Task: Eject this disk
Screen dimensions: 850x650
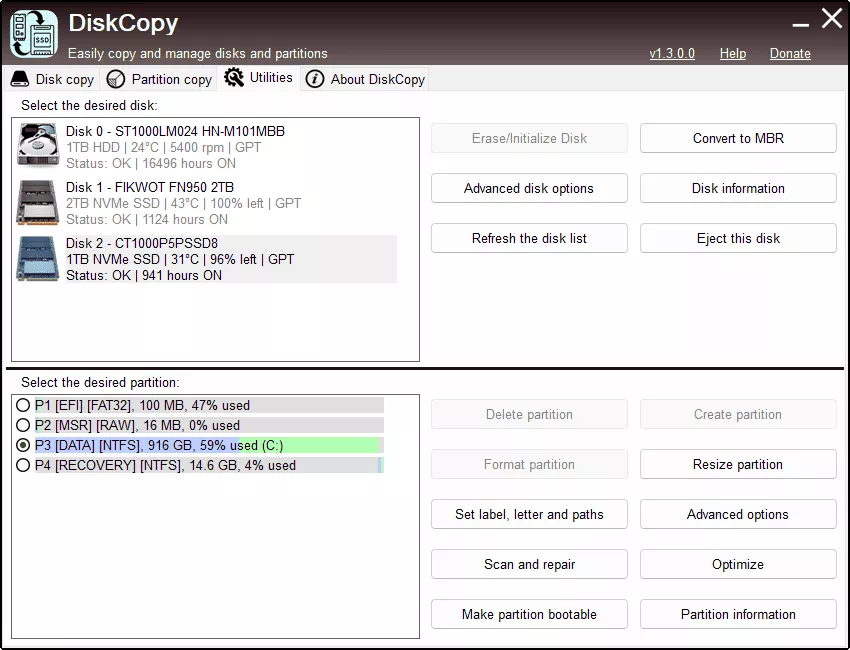Action: point(737,238)
